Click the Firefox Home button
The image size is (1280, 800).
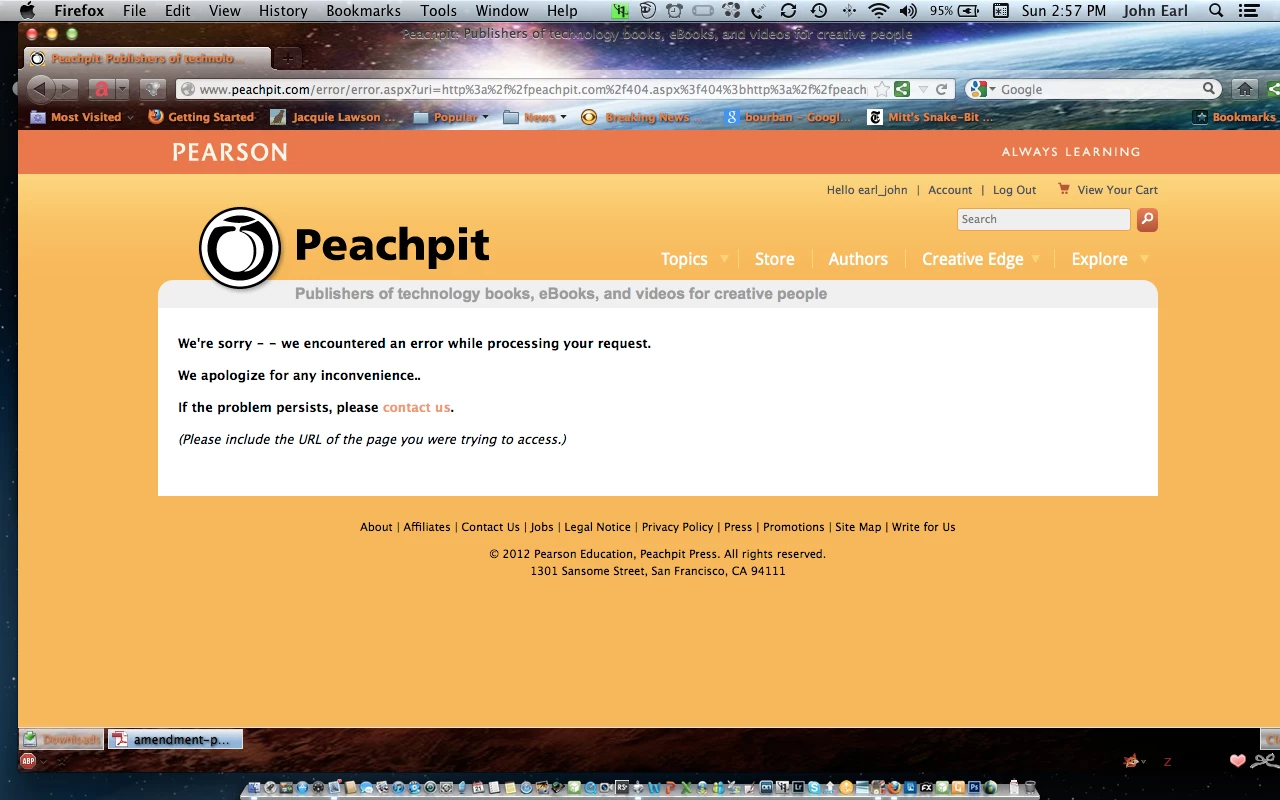(1245, 89)
